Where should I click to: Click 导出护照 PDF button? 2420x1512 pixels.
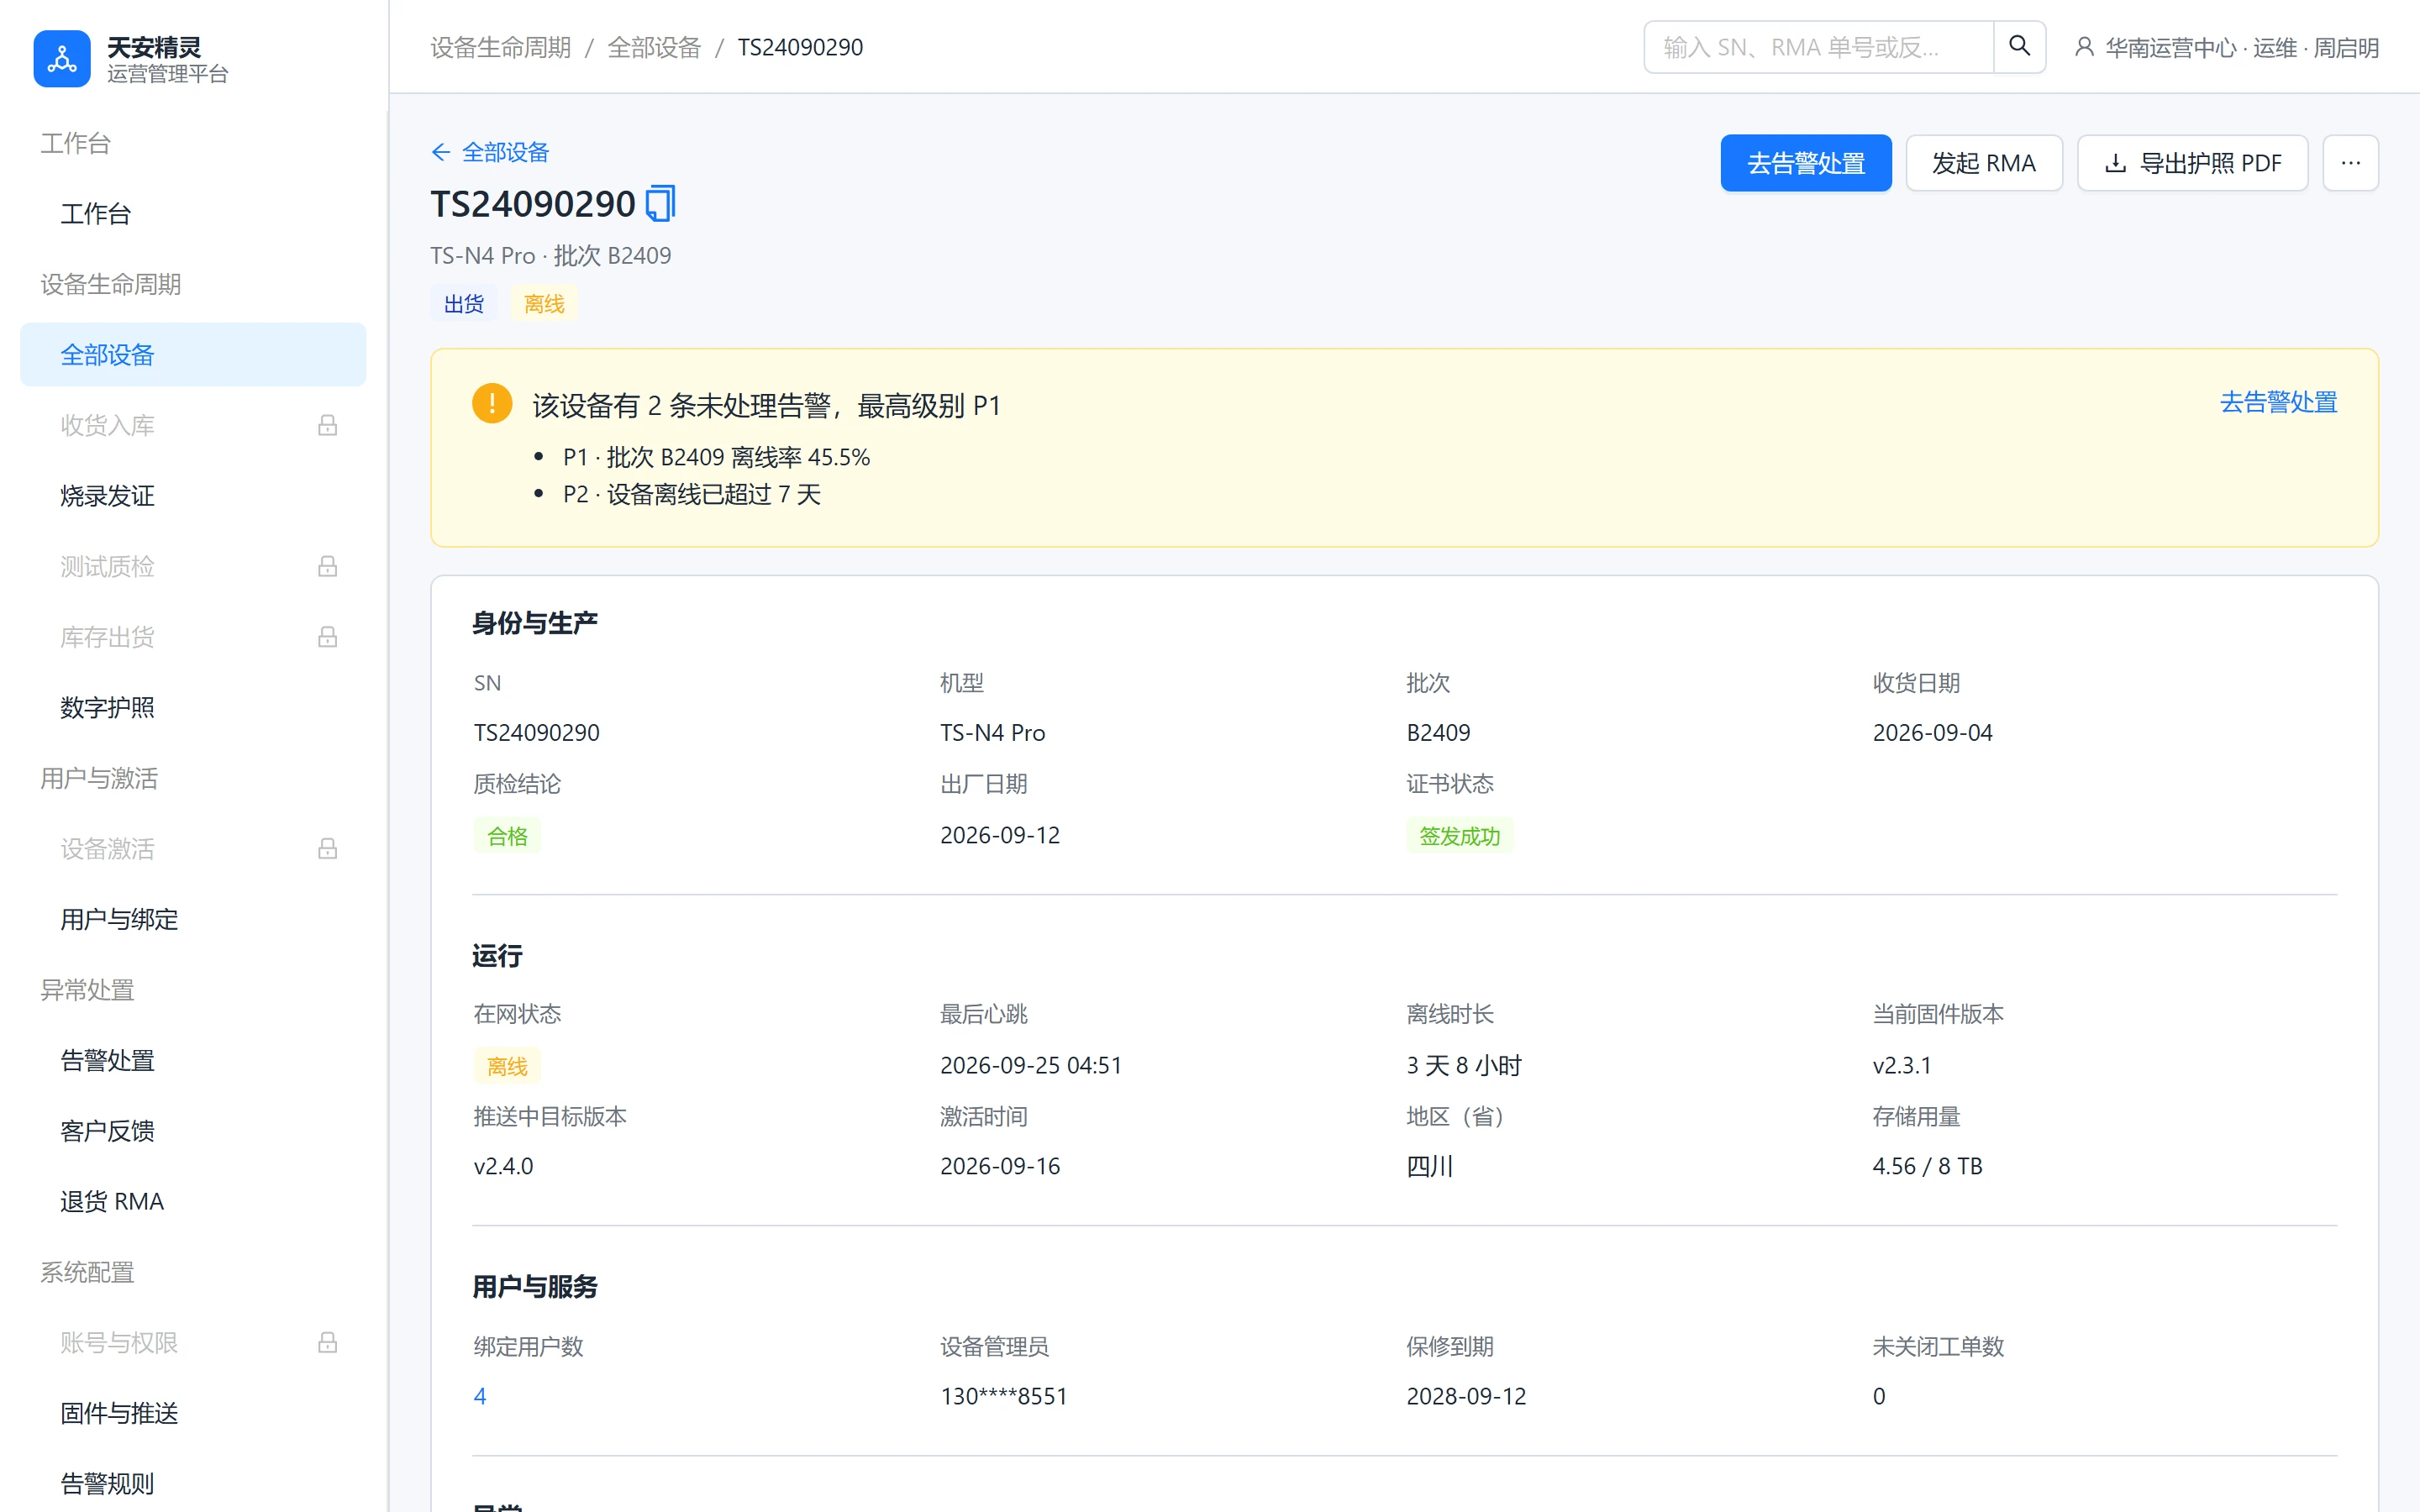[x=2193, y=163]
